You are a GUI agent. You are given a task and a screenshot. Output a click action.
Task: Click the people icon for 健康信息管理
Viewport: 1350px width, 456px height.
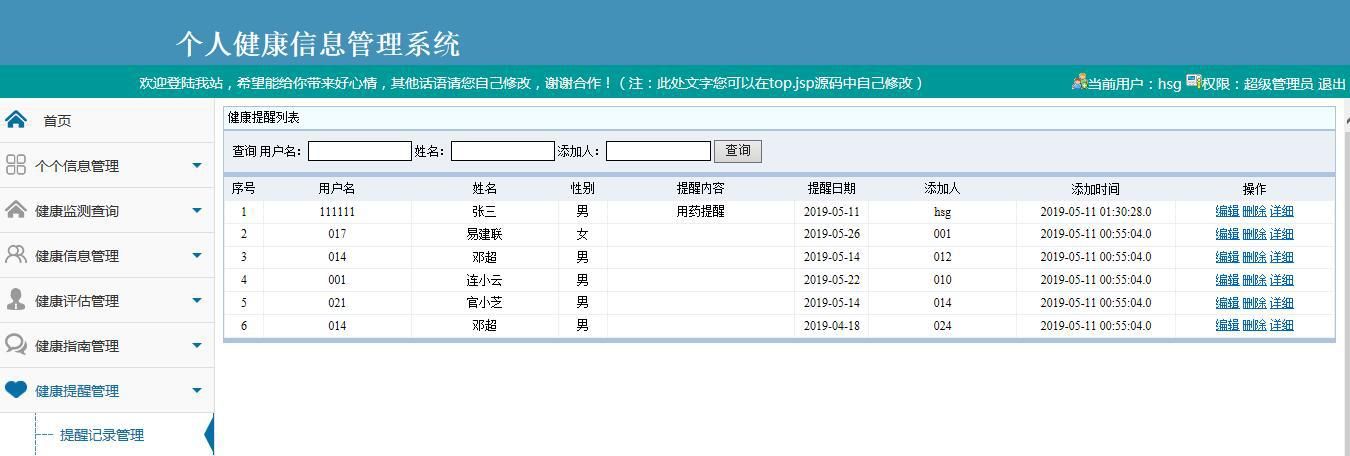coord(16,254)
